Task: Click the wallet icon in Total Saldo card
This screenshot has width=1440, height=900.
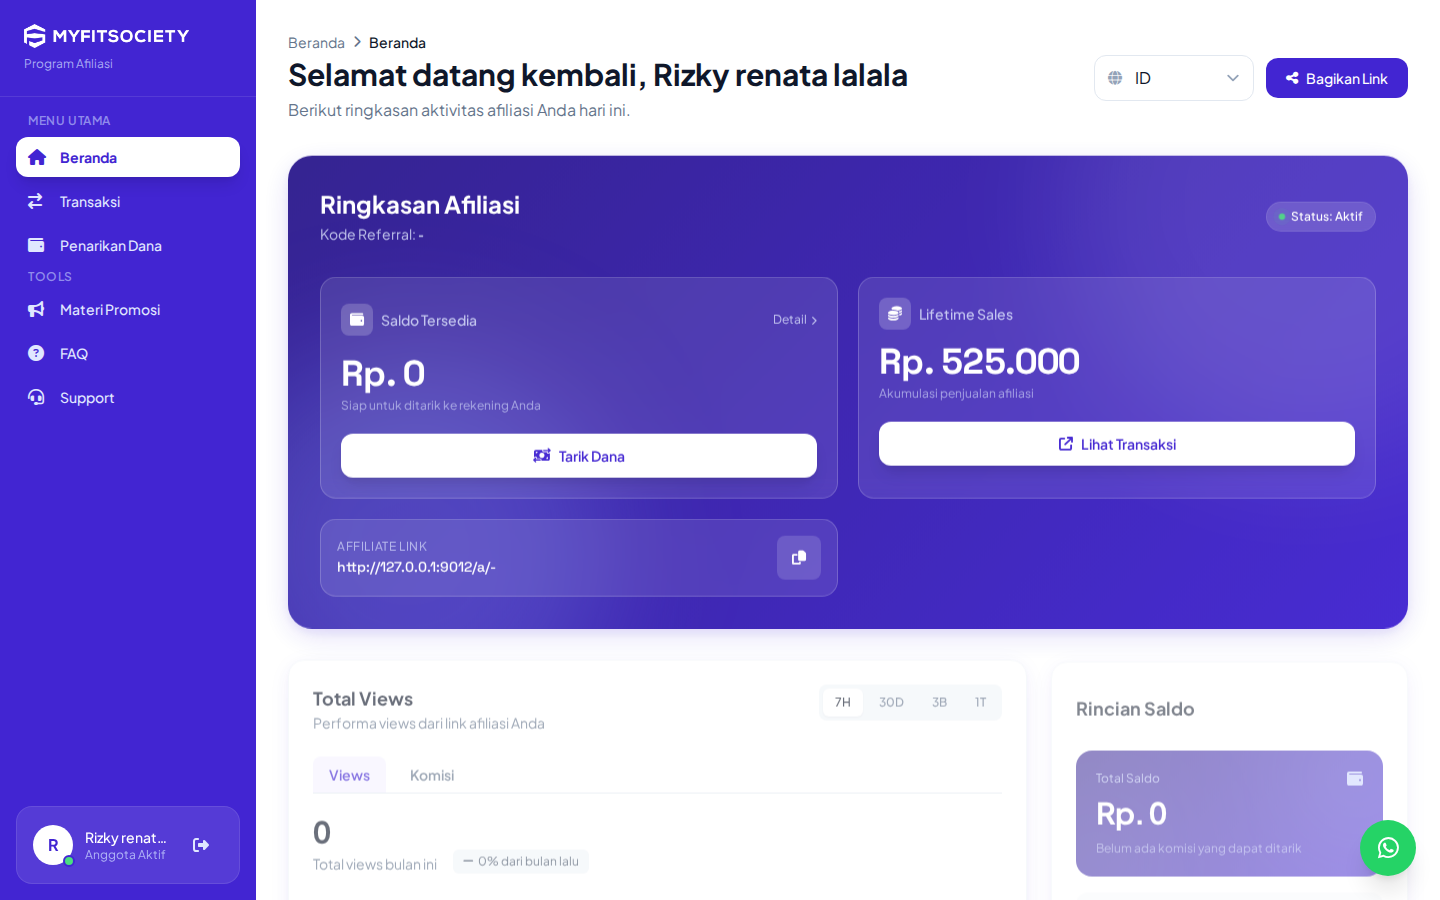Action: tap(1355, 778)
